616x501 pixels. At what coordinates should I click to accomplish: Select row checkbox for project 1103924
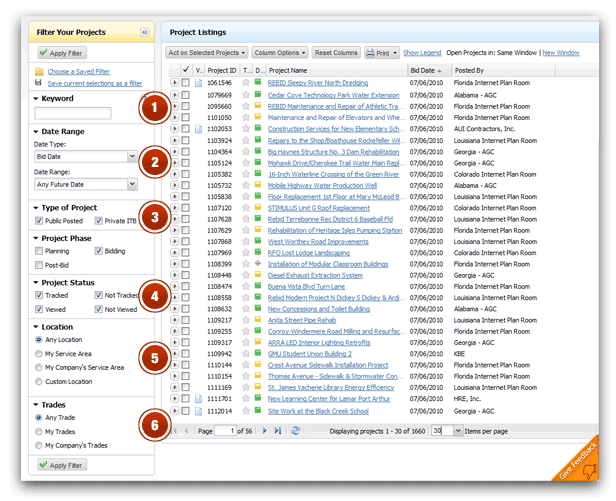(186, 140)
